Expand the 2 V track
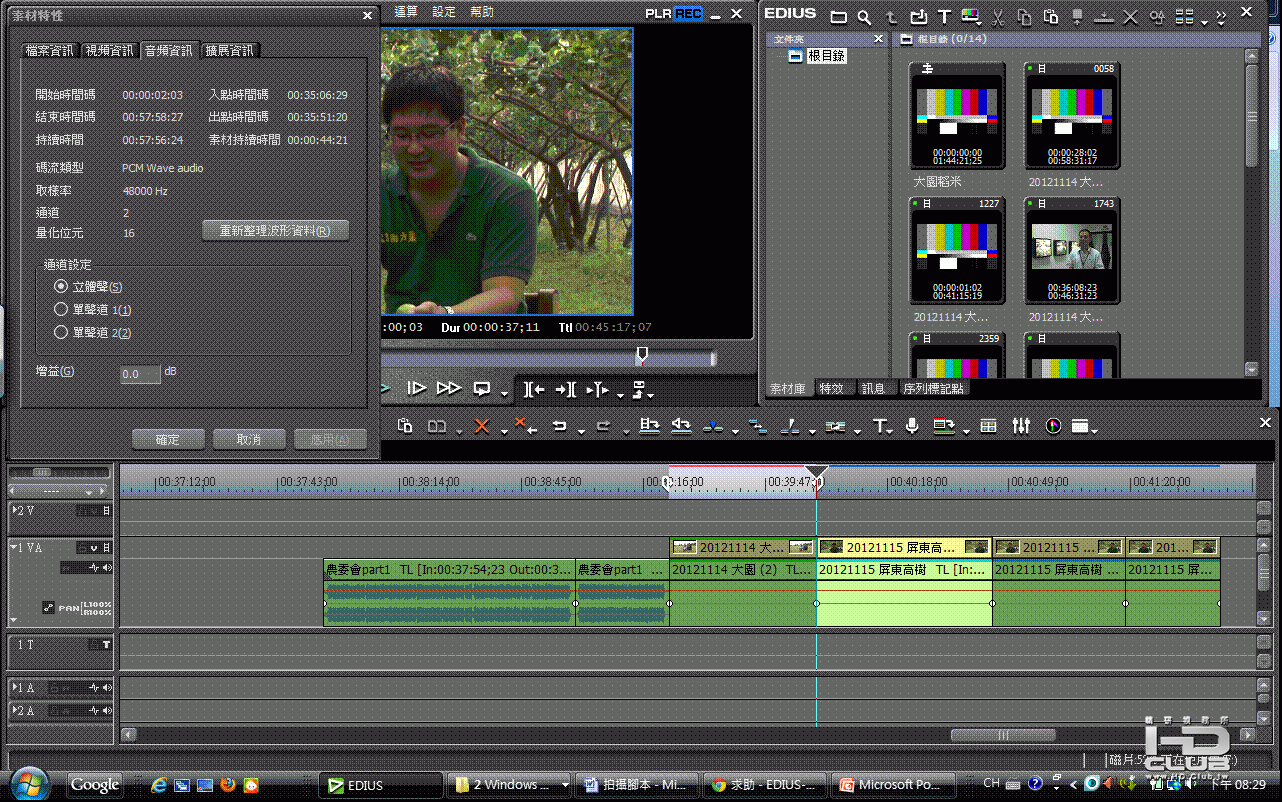The height and width of the screenshot is (802, 1282). pyautogui.click(x=14, y=510)
